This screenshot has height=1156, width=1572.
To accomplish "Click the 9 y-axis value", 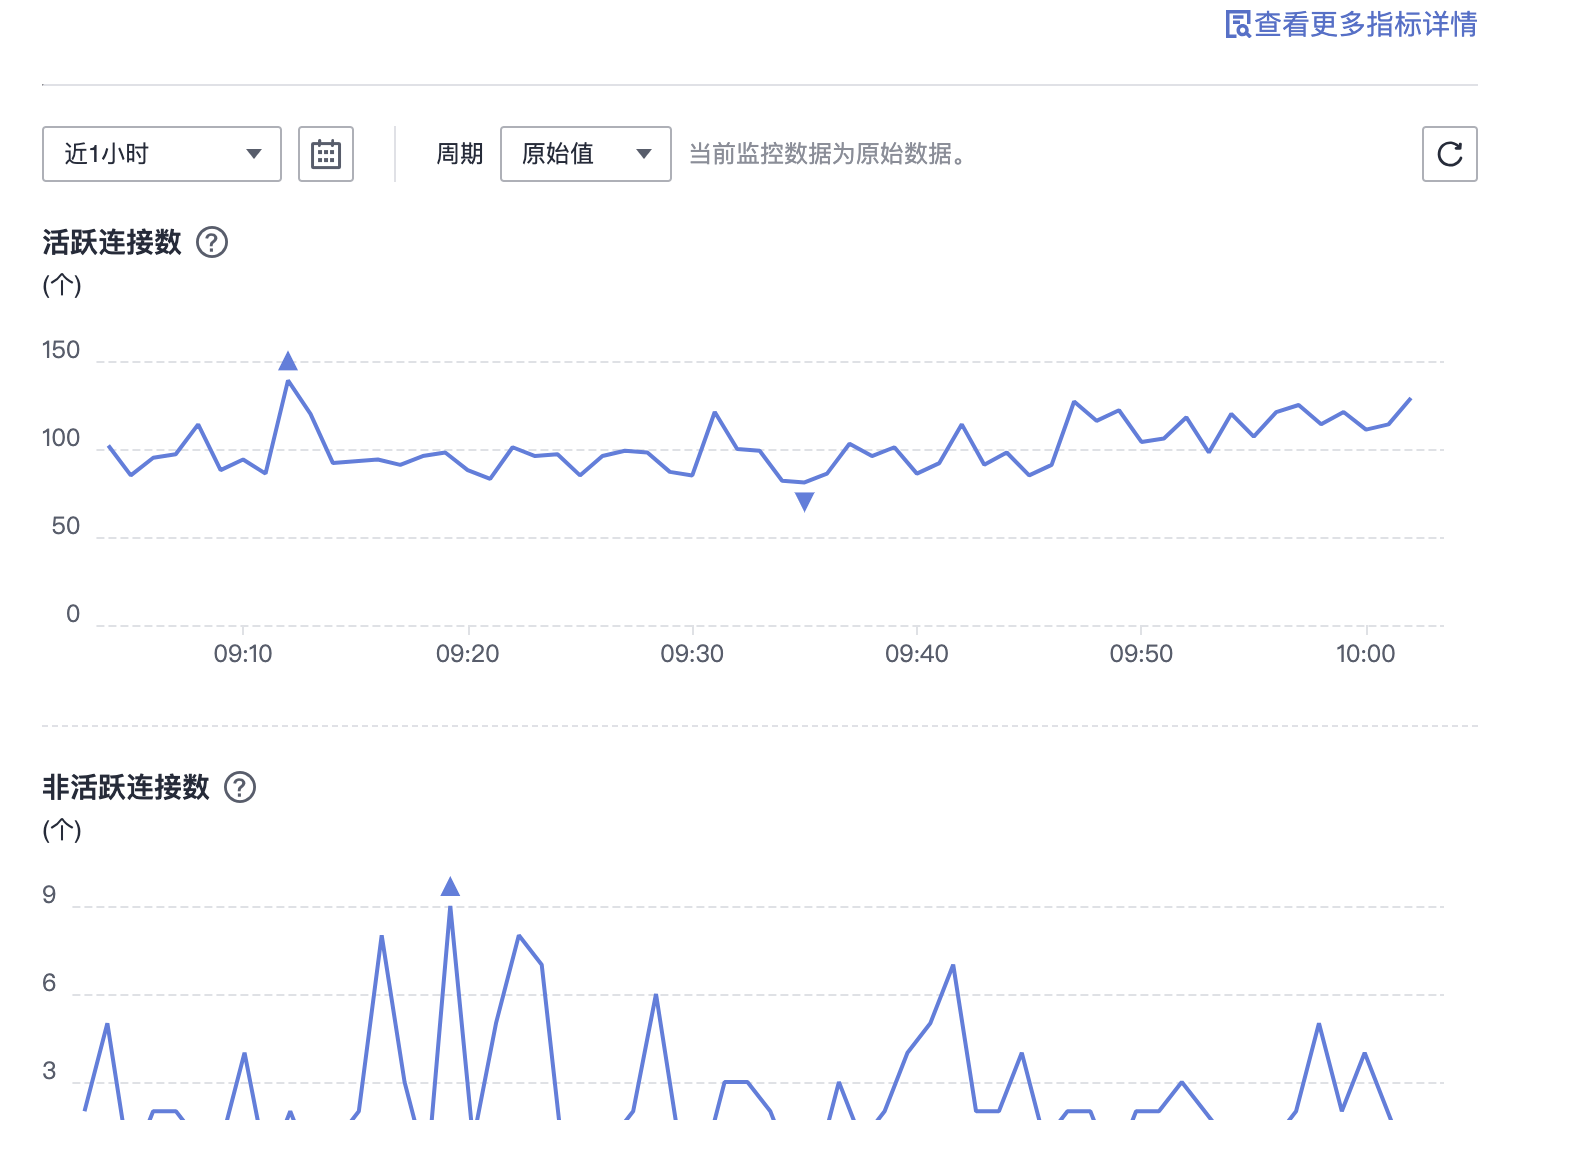I will [x=49, y=895].
